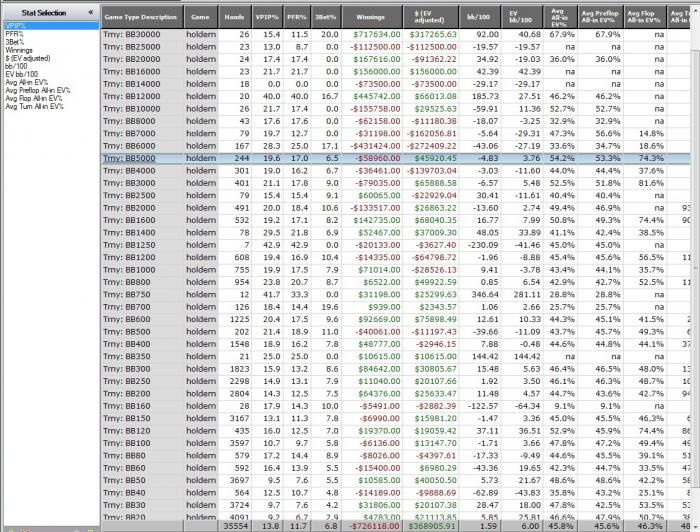Select bb/100 in Stat Selection list
Screen dimensions: 700x532
point(16,66)
